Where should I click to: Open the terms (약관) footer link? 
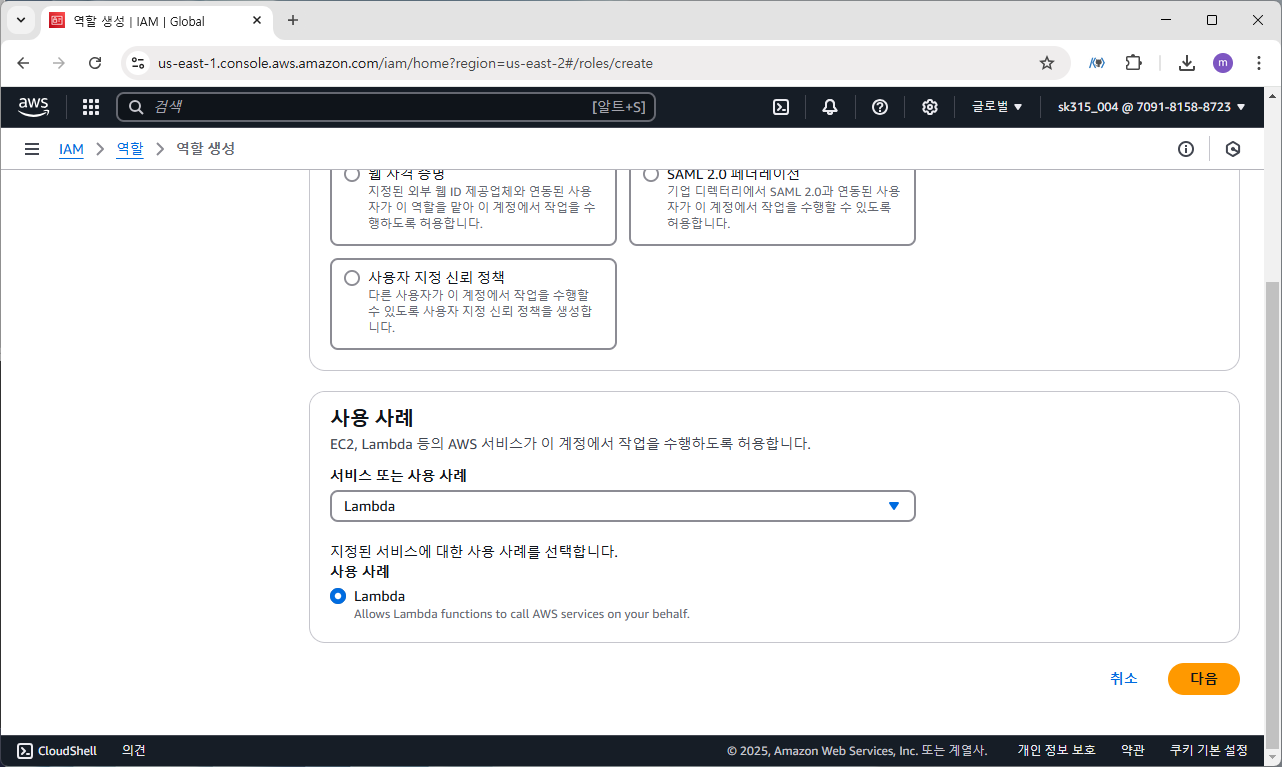tap(1133, 750)
